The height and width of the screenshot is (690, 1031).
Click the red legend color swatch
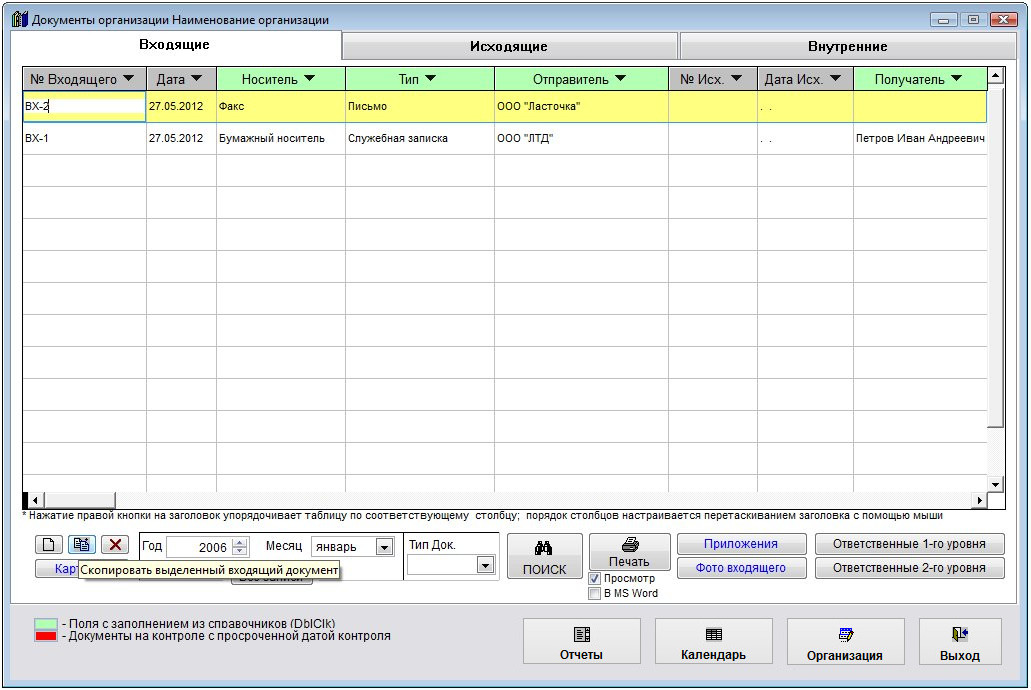tap(45, 636)
